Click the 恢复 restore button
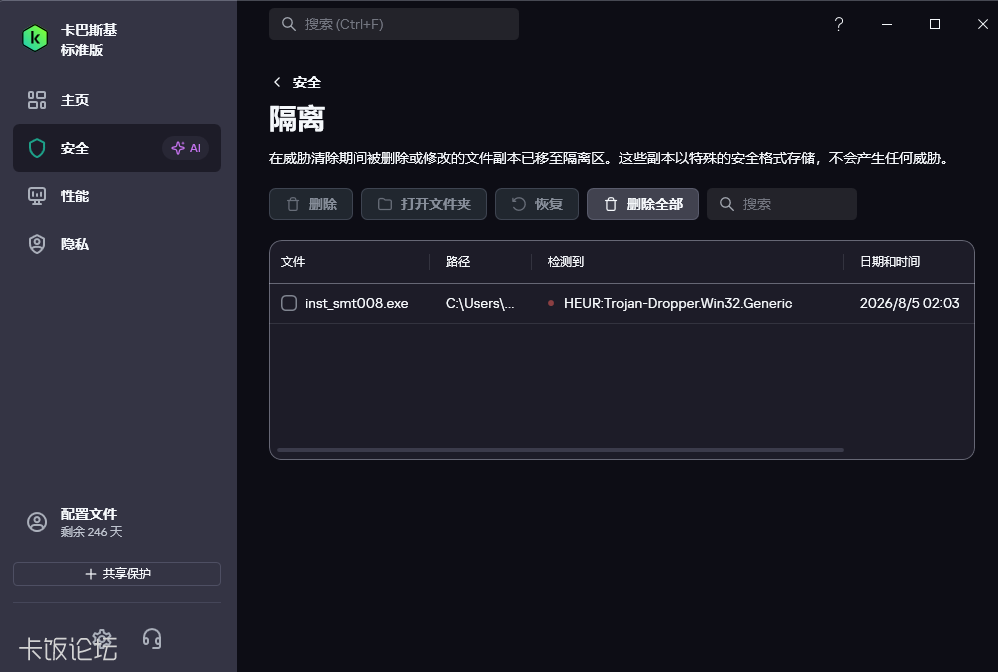The height and width of the screenshot is (672, 998). pyautogui.click(x=537, y=204)
